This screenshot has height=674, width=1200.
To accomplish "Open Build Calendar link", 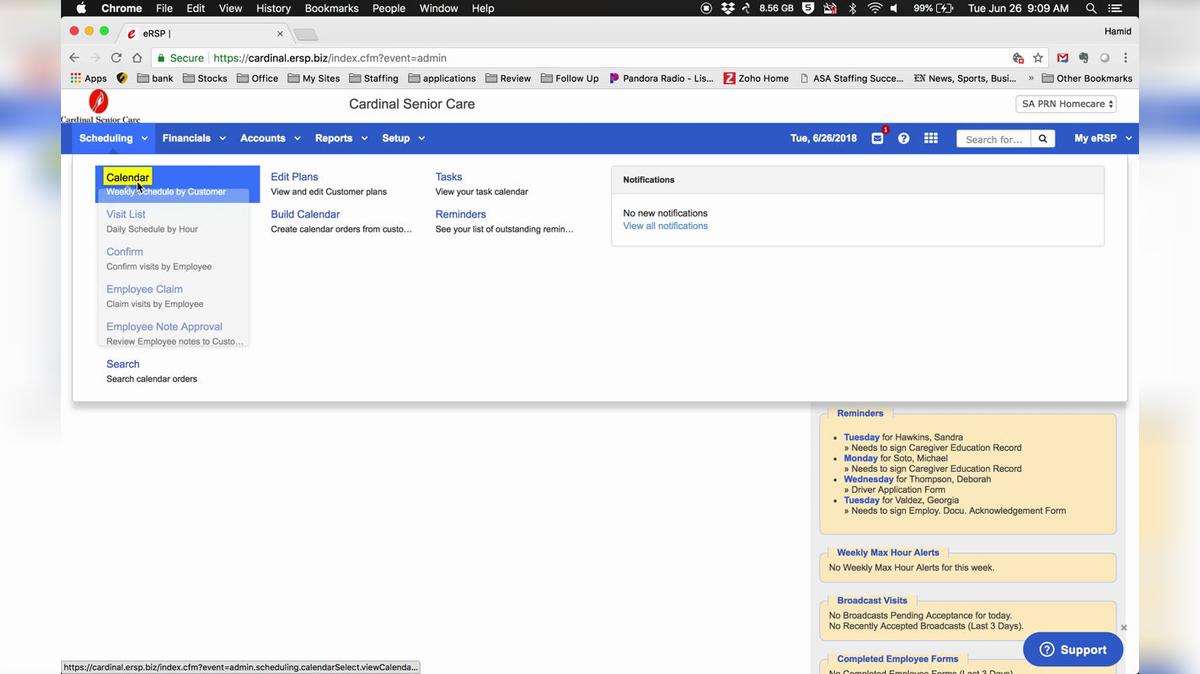I will [x=305, y=214].
